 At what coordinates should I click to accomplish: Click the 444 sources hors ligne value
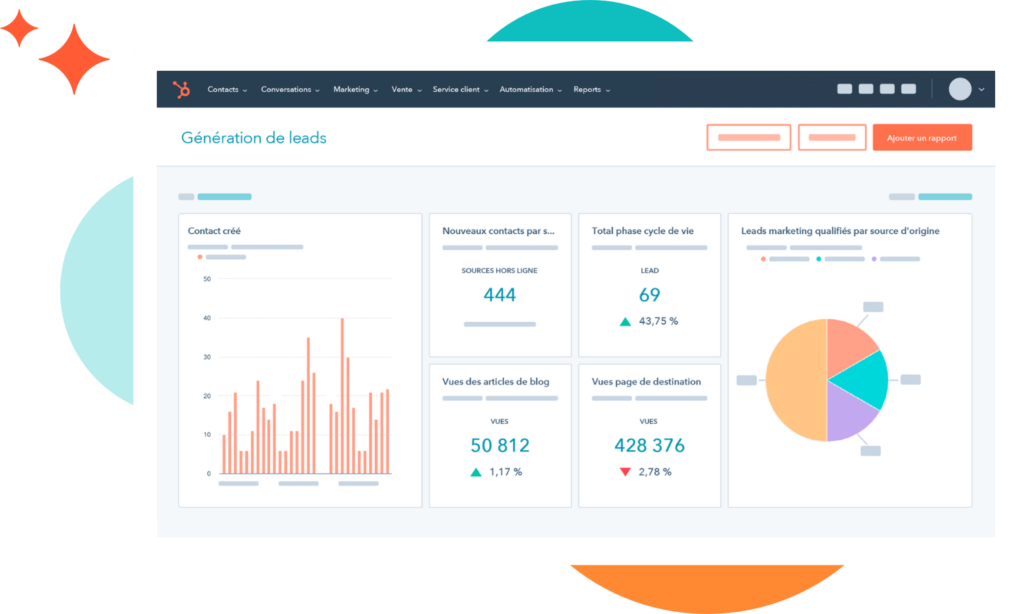click(x=500, y=295)
